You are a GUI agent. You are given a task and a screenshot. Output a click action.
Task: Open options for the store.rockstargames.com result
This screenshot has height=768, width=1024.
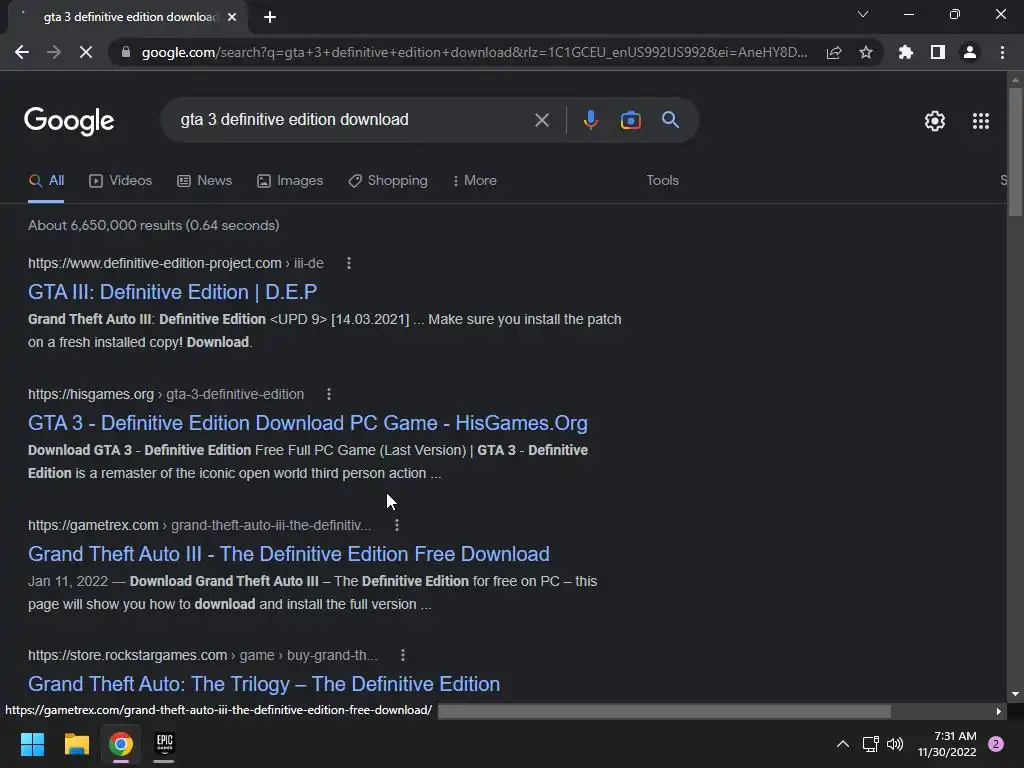pos(402,655)
